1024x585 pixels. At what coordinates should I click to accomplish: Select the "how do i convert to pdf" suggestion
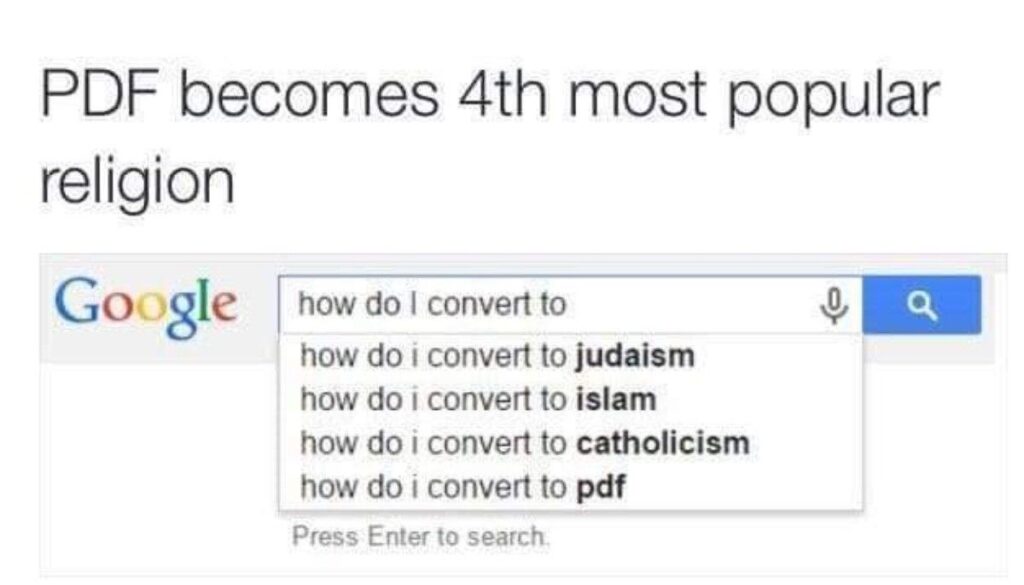point(464,487)
